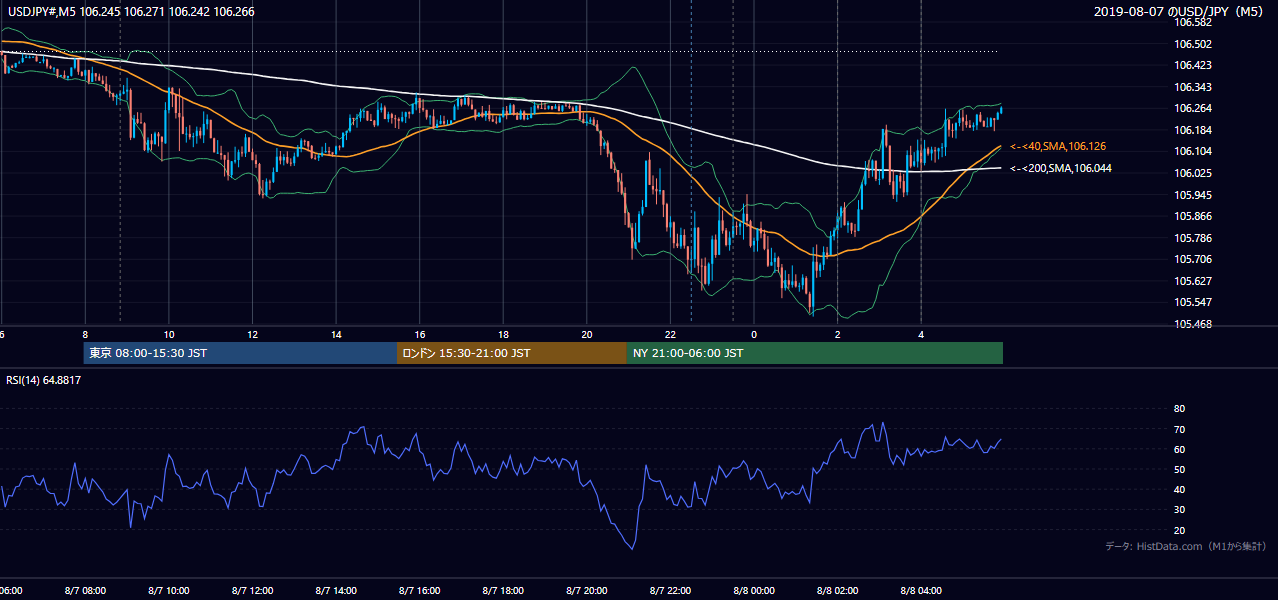The image size is (1278, 600).
Task: Click the 8/7 22:00 bottom time label
Action: 671,591
